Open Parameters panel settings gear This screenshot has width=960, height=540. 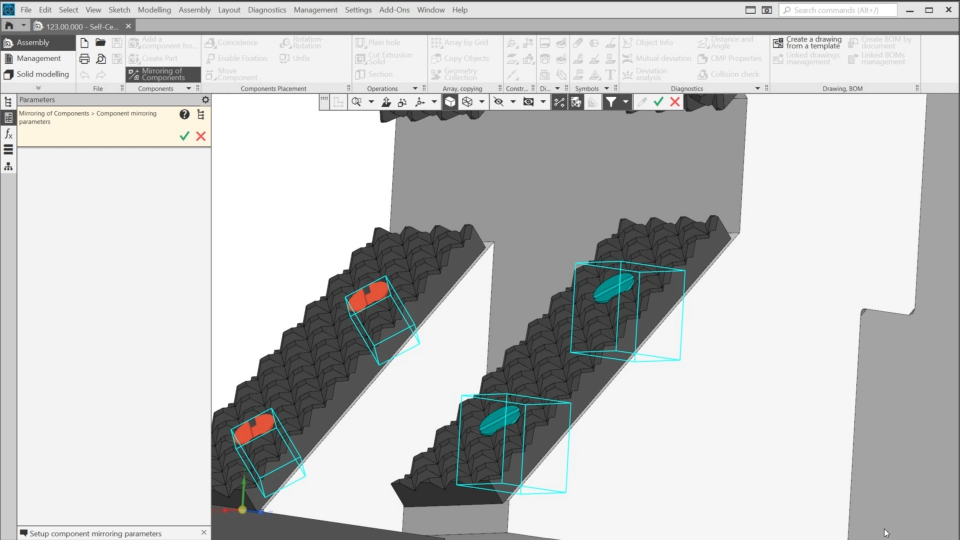coord(205,100)
